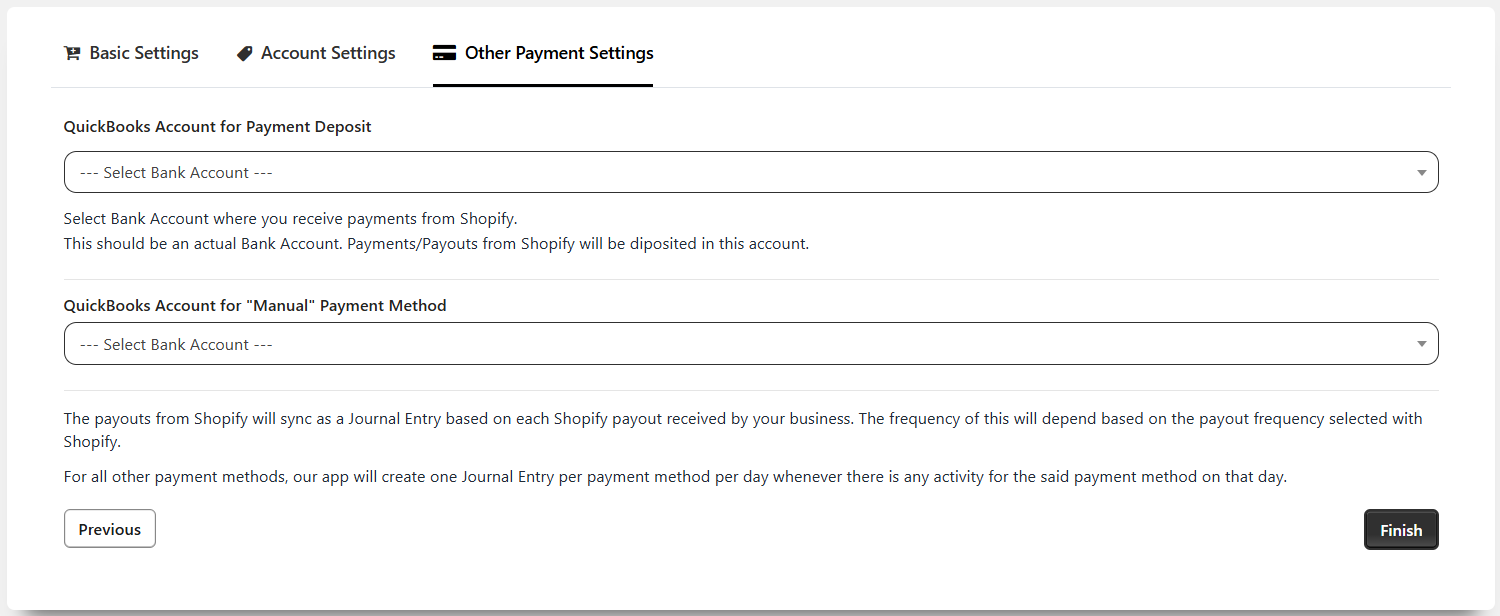Click the "For all other payment methods" paragraph
Viewport: 1500px width, 616px height.
pyautogui.click(x=675, y=477)
